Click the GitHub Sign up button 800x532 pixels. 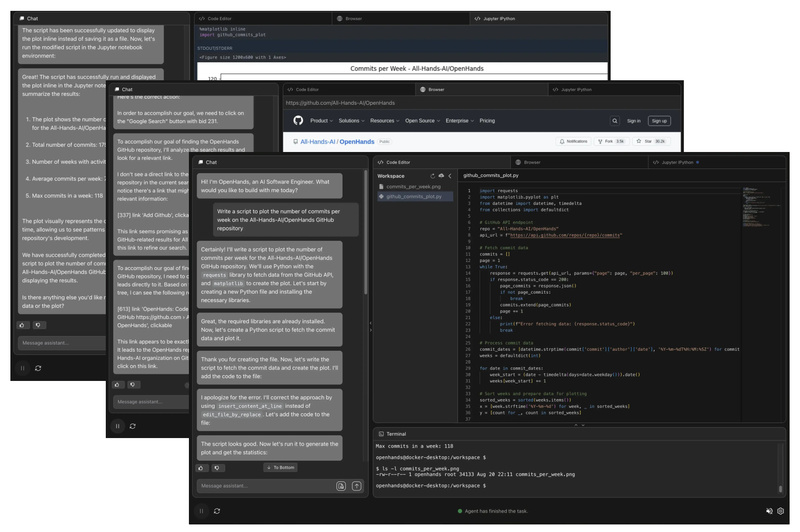(659, 121)
